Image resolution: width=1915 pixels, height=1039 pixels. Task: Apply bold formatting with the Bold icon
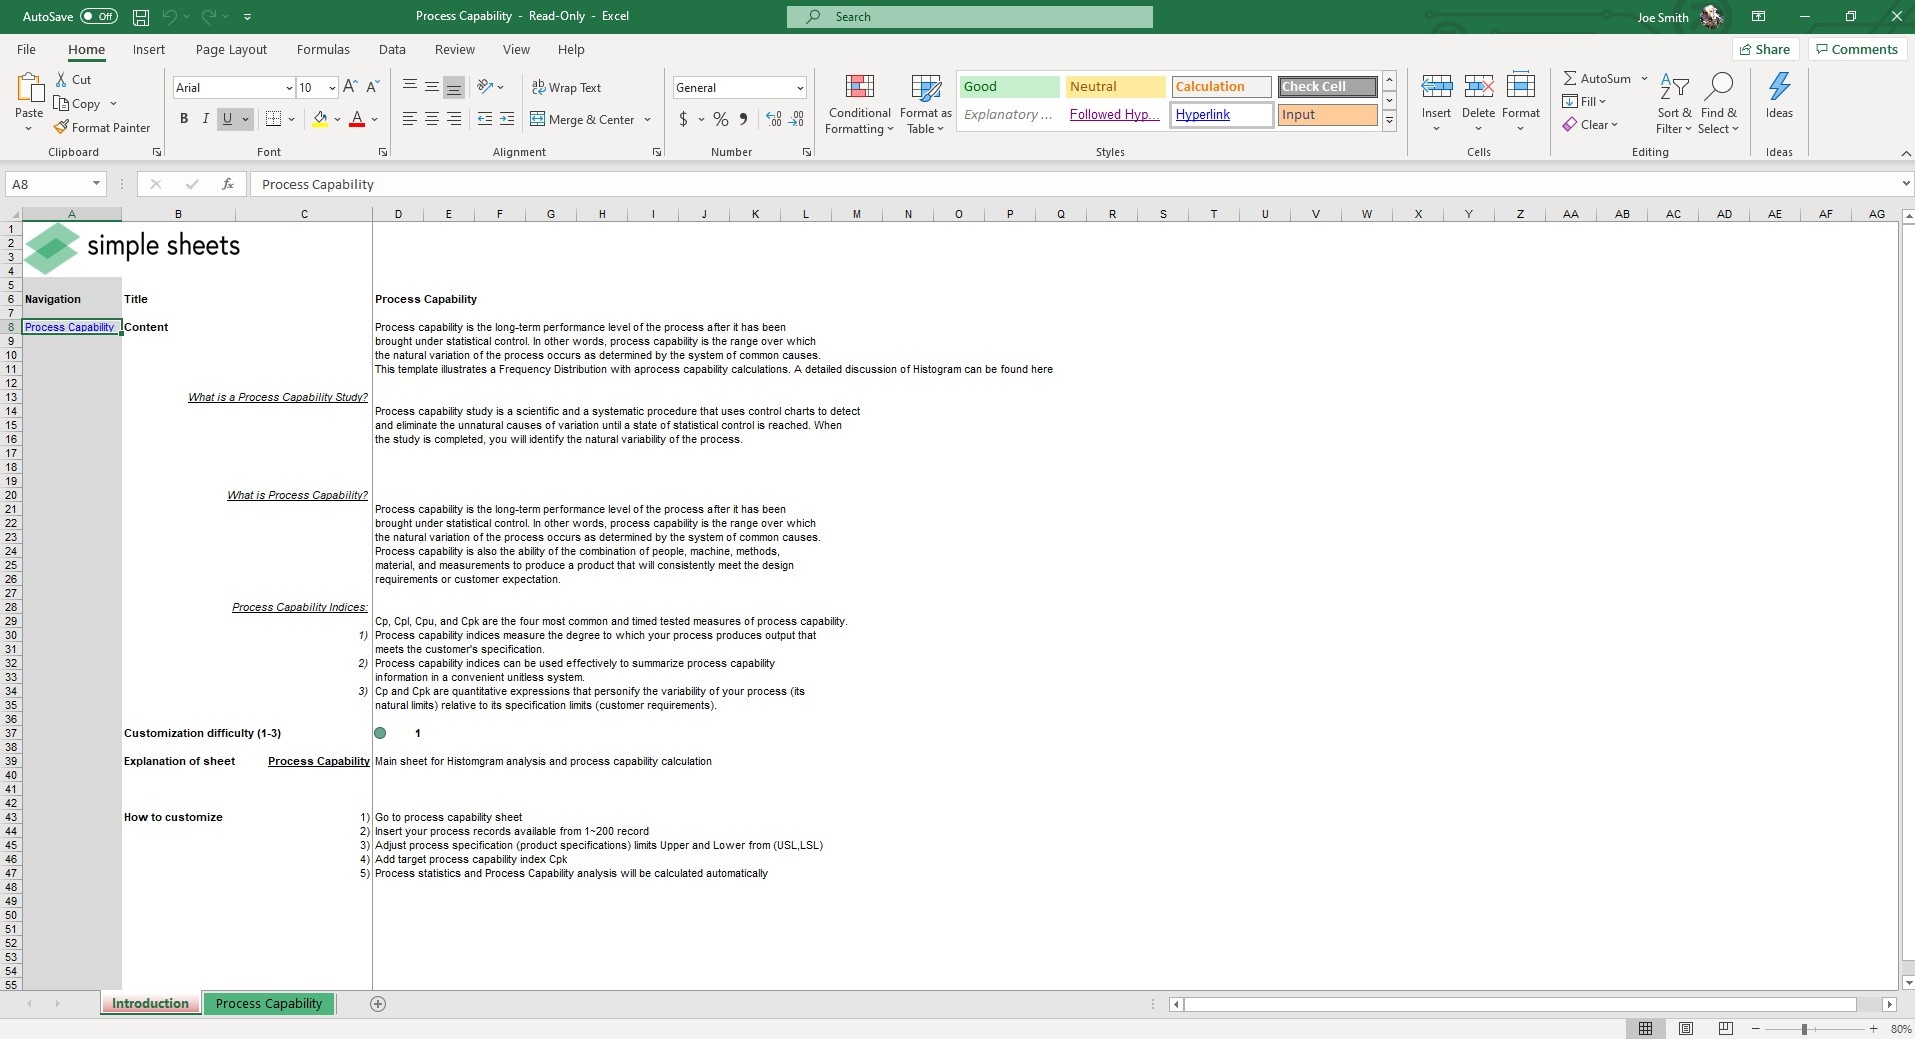184,118
